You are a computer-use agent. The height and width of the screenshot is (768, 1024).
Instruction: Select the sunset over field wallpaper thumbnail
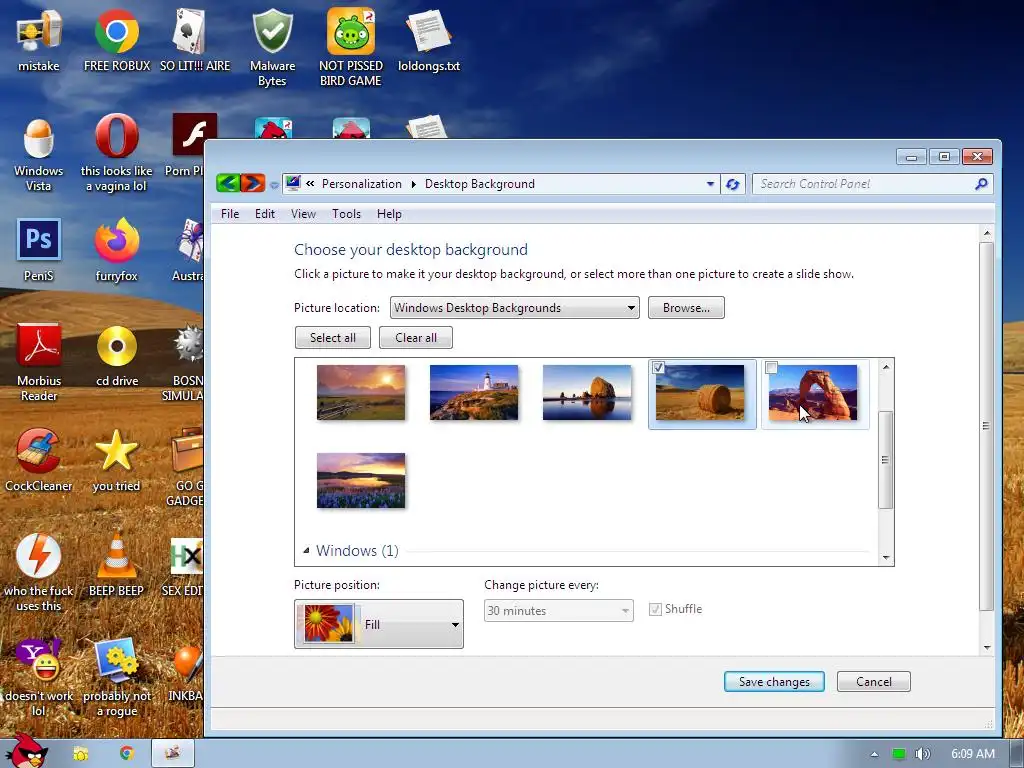click(x=361, y=392)
